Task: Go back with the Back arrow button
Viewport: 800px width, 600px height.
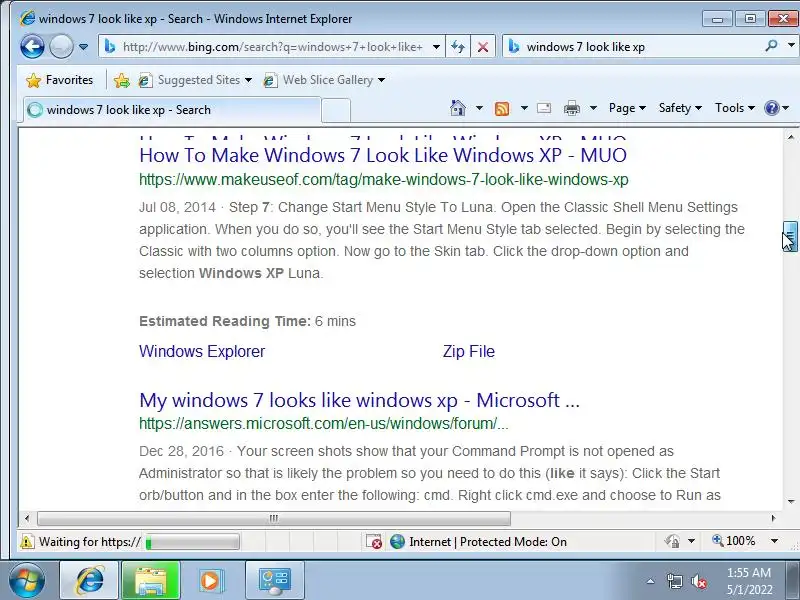Action: (x=32, y=46)
